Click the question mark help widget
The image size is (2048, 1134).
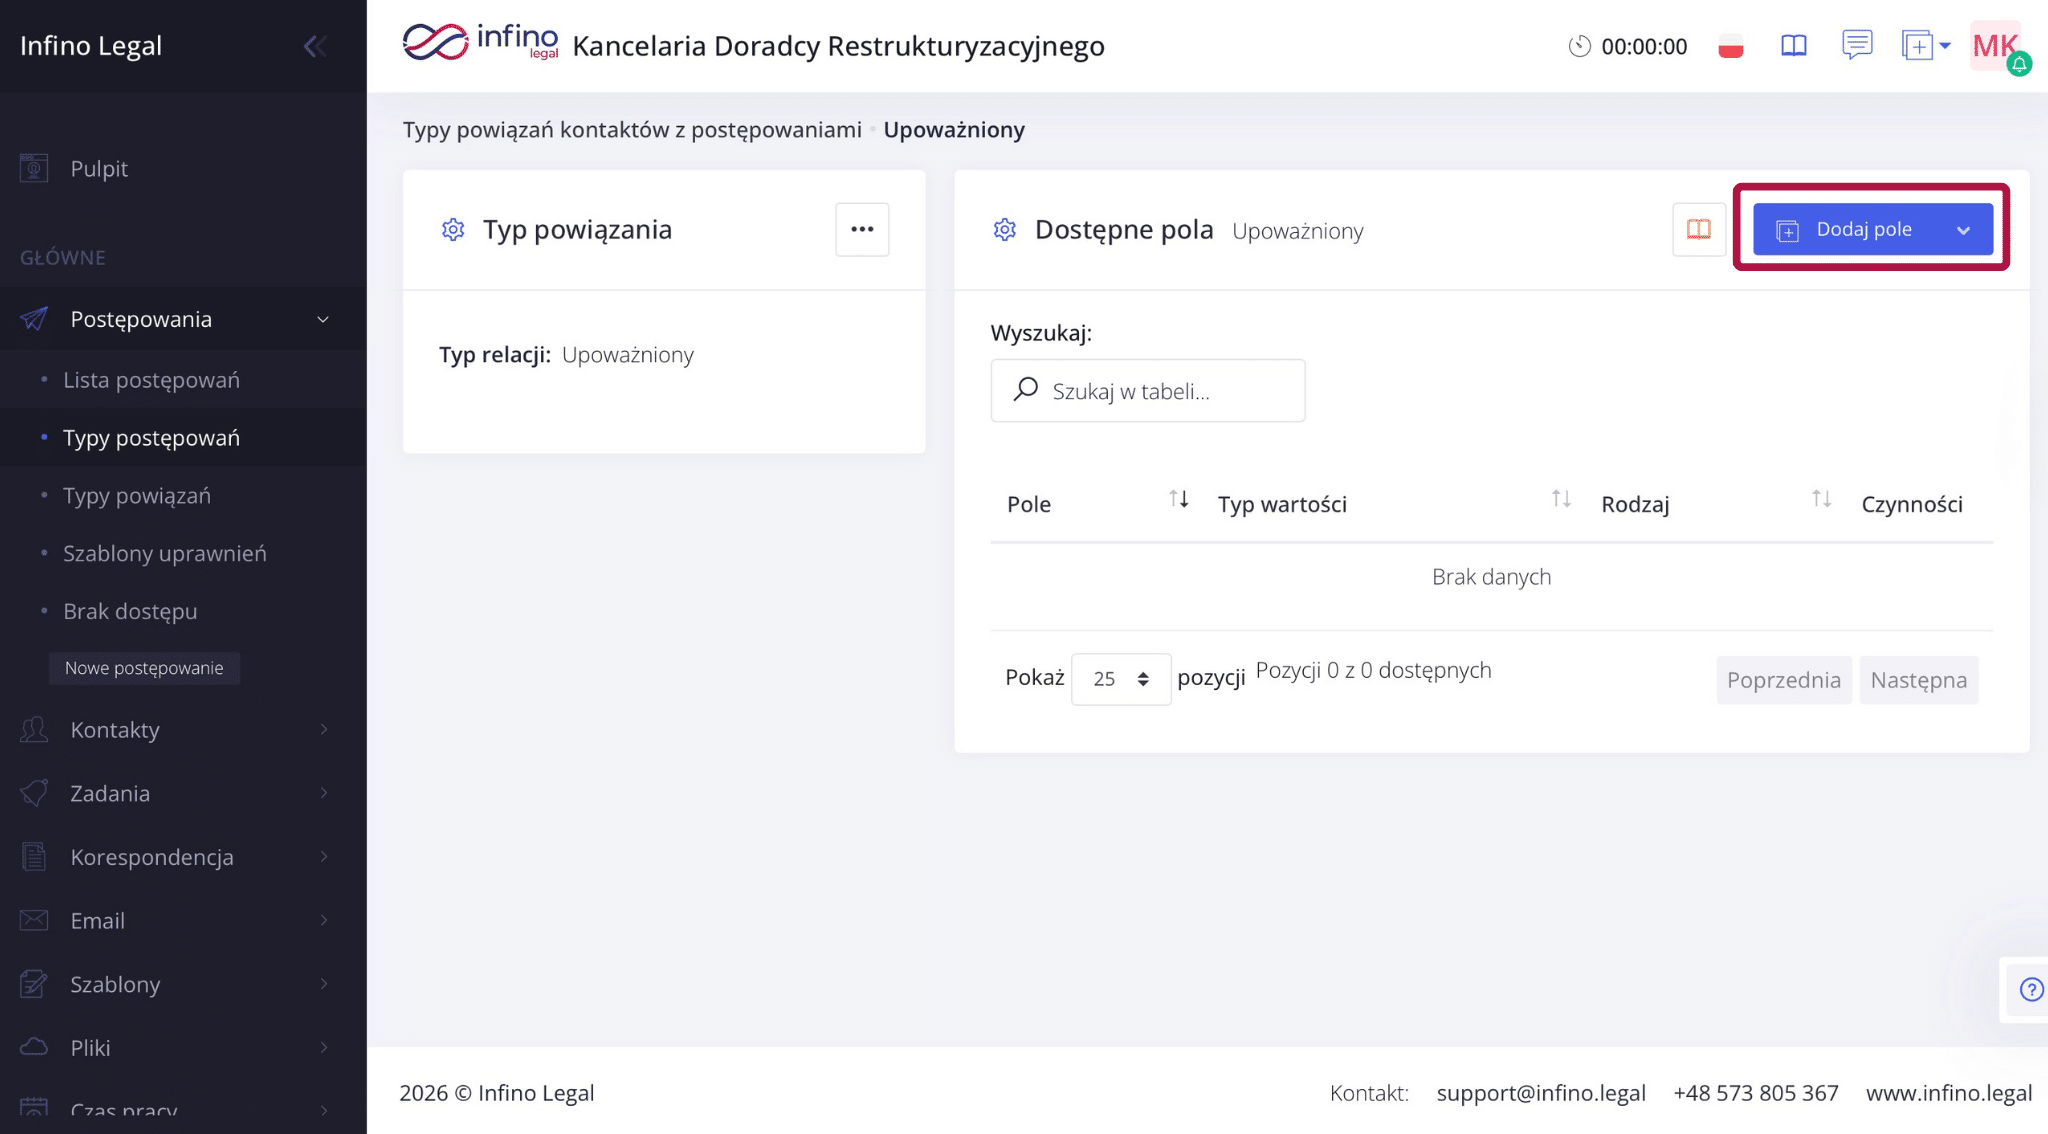coord(2031,989)
